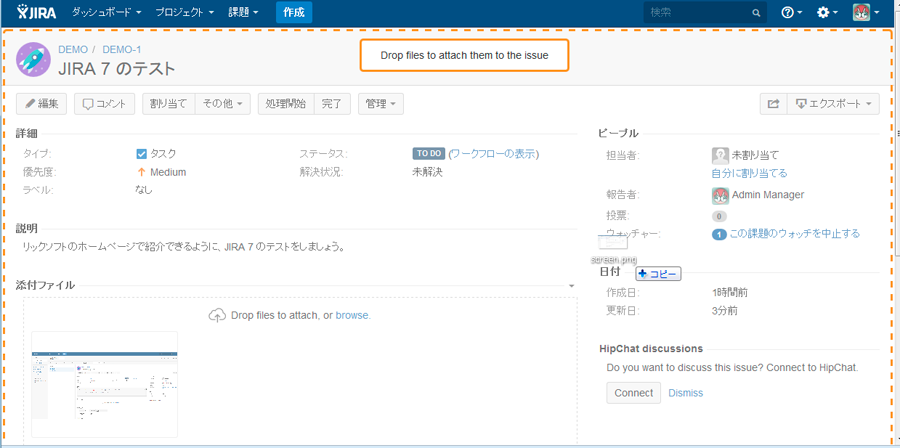This screenshot has height=448, width=900.
Task: Click the なし labels value
Action: click(x=143, y=189)
